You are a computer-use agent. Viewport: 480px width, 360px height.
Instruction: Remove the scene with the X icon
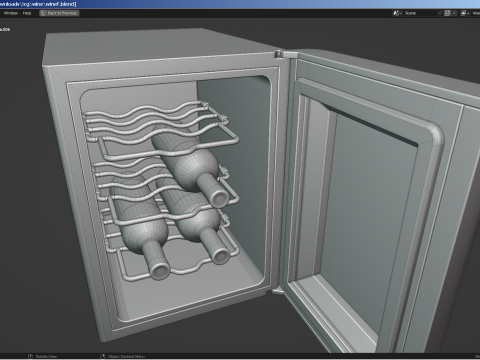coord(454,13)
